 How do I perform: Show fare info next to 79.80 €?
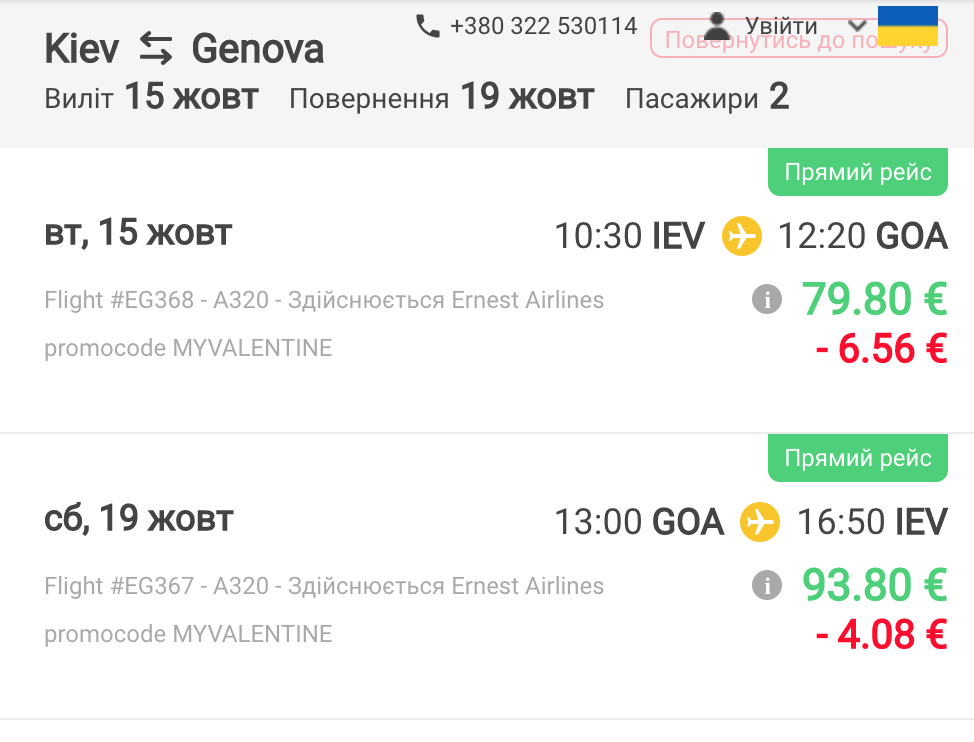[x=767, y=299]
